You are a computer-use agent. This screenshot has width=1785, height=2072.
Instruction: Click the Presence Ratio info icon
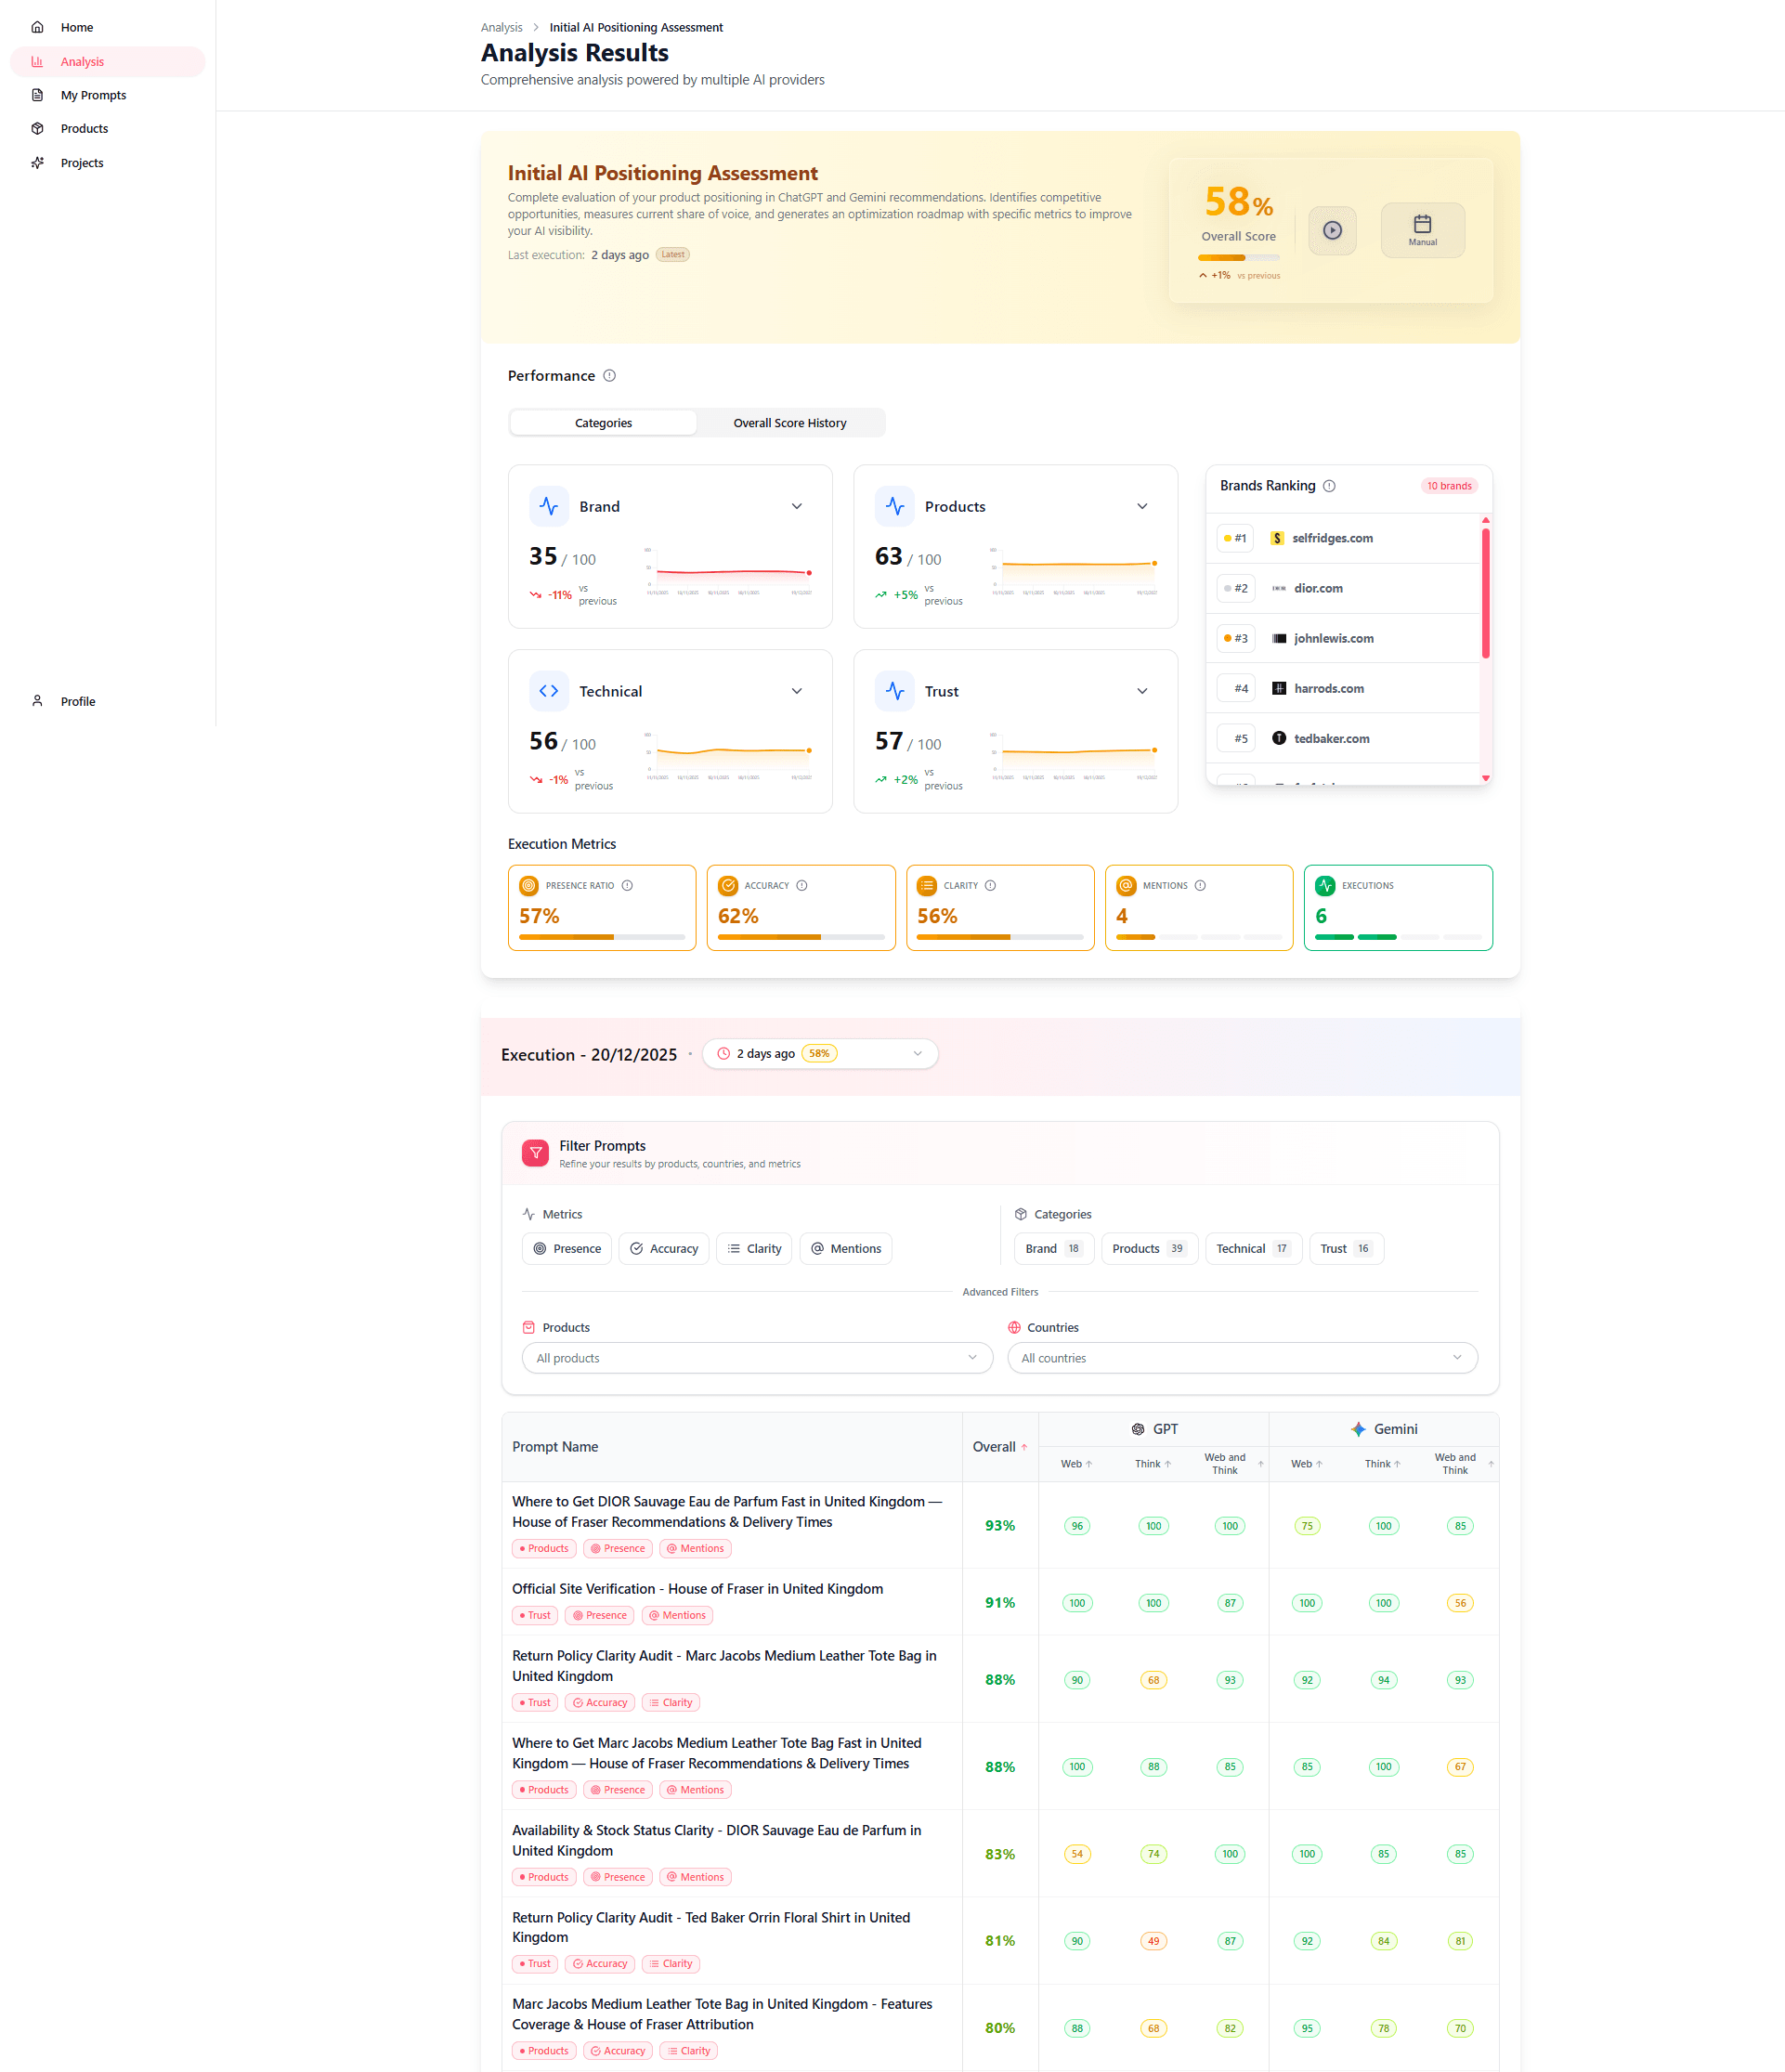click(x=627, y=886)
